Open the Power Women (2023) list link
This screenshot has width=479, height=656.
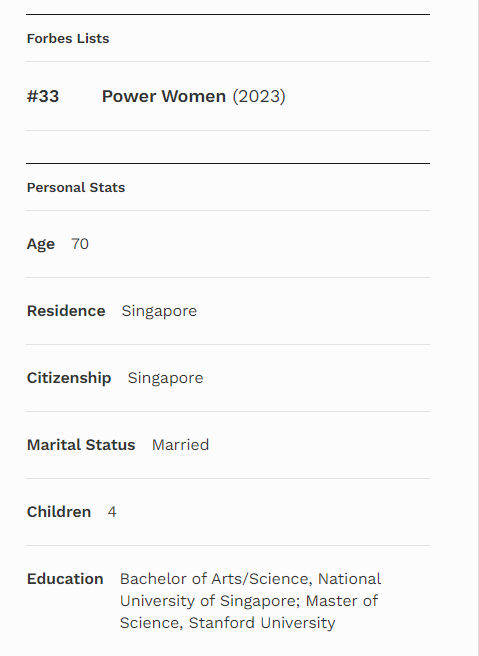[194, 96]
